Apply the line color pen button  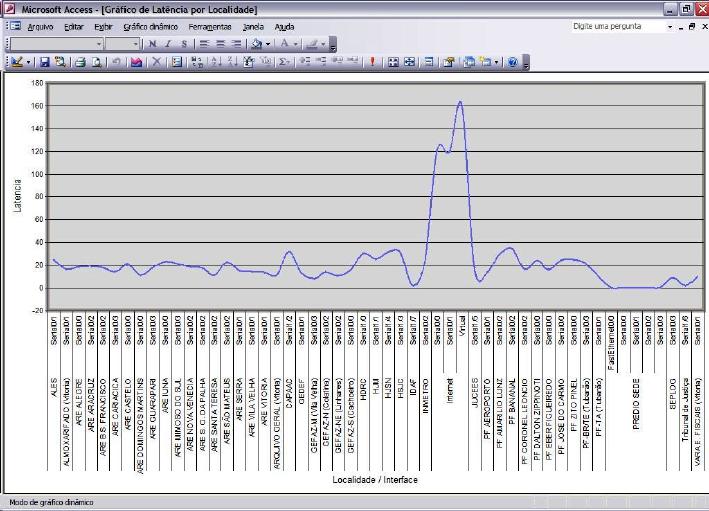pyautogui.click(x=312, y=44)
